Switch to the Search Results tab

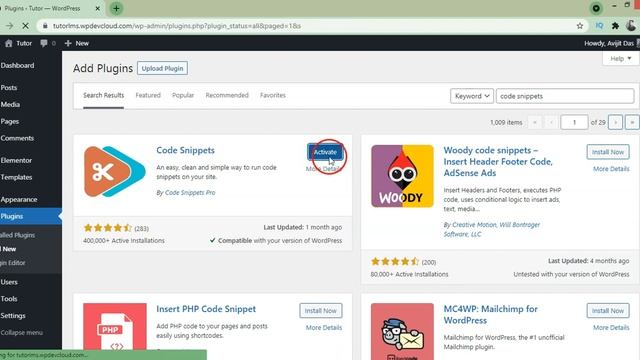104,95
